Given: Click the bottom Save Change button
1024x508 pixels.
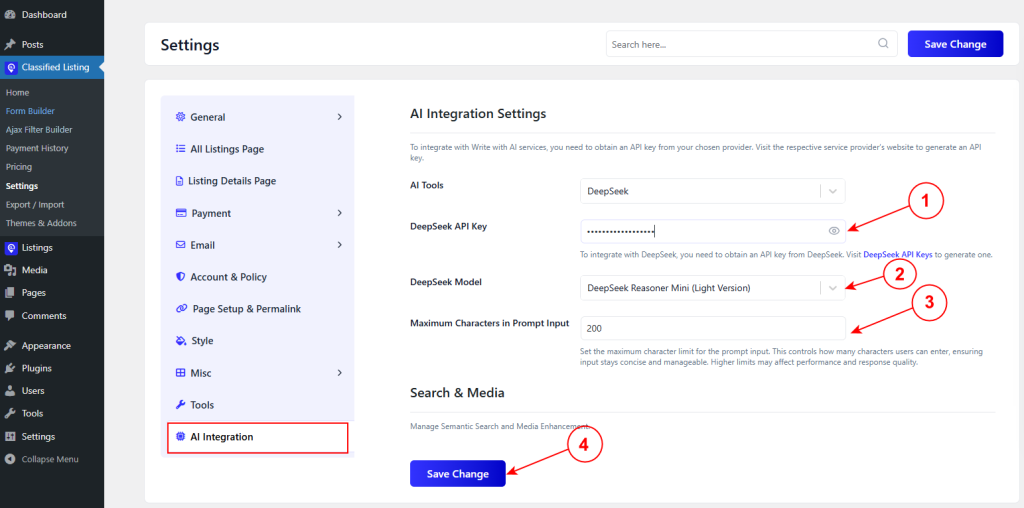Looking at the screenshot, I should point(458,474).
